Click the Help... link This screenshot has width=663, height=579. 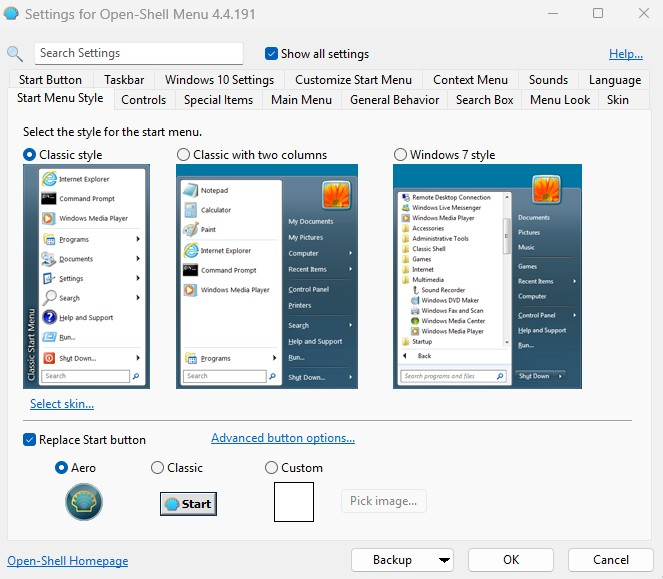(626, 54)
